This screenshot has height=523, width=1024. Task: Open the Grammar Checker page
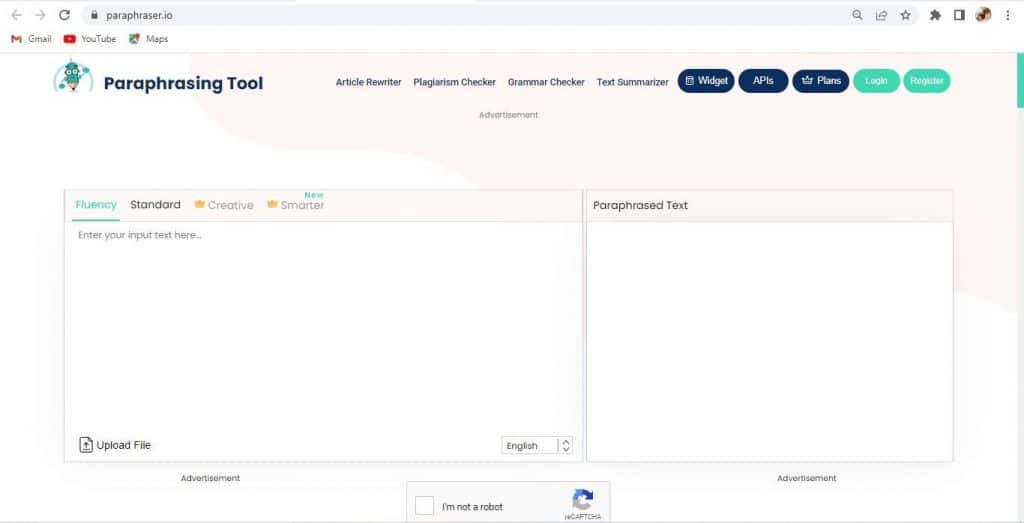[x=546, y=82]
